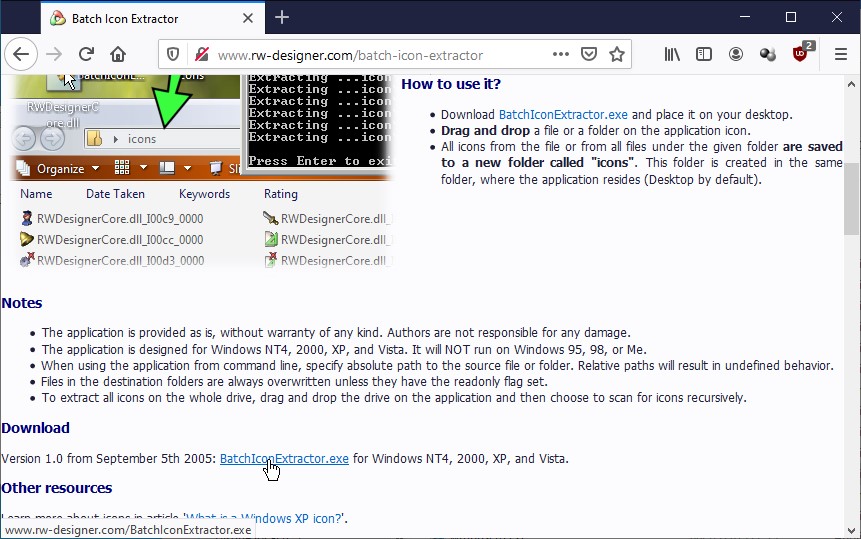Open the uBlock Origin extension popup
861x539 pixels.
pos(801,54)
